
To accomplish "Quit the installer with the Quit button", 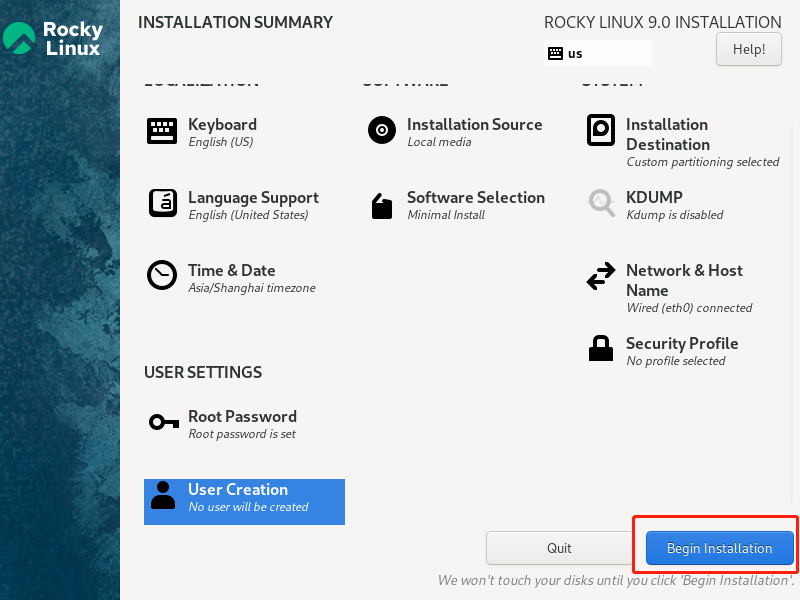I will [559, 548].
